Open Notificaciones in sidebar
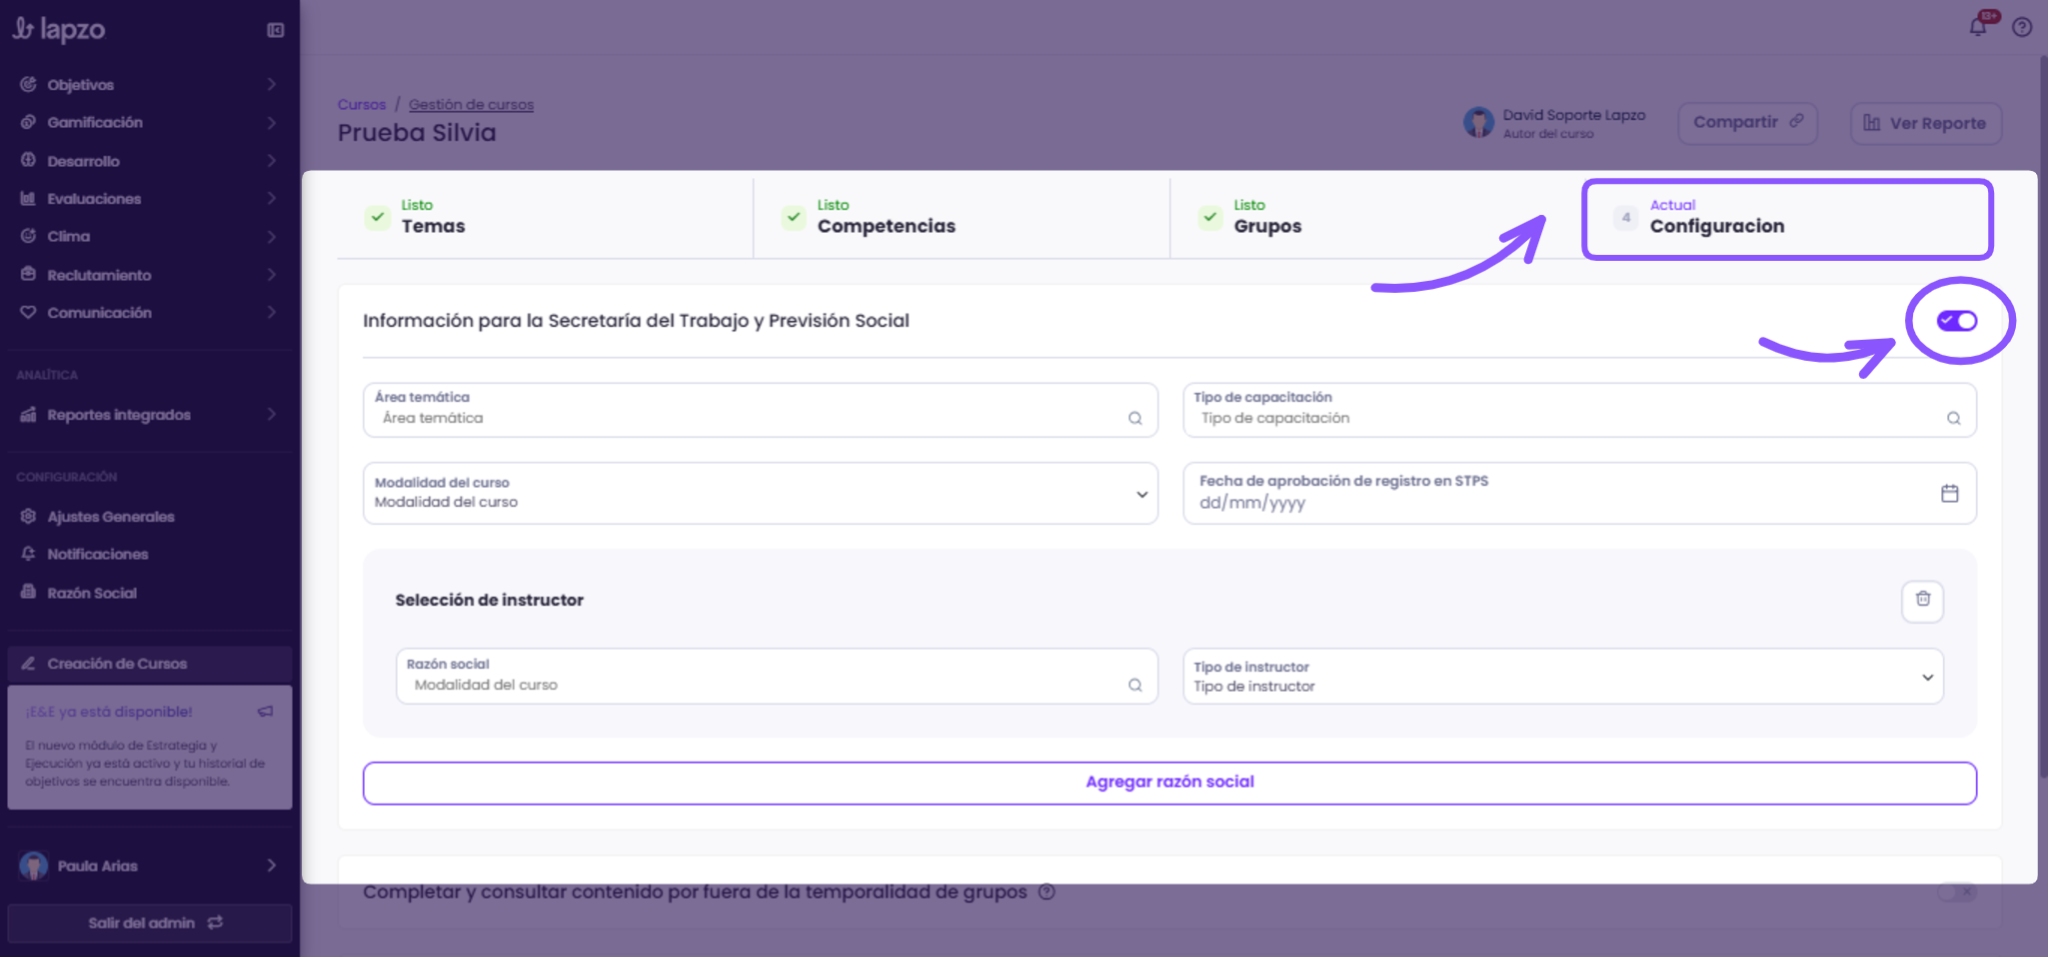 [98, 554]
